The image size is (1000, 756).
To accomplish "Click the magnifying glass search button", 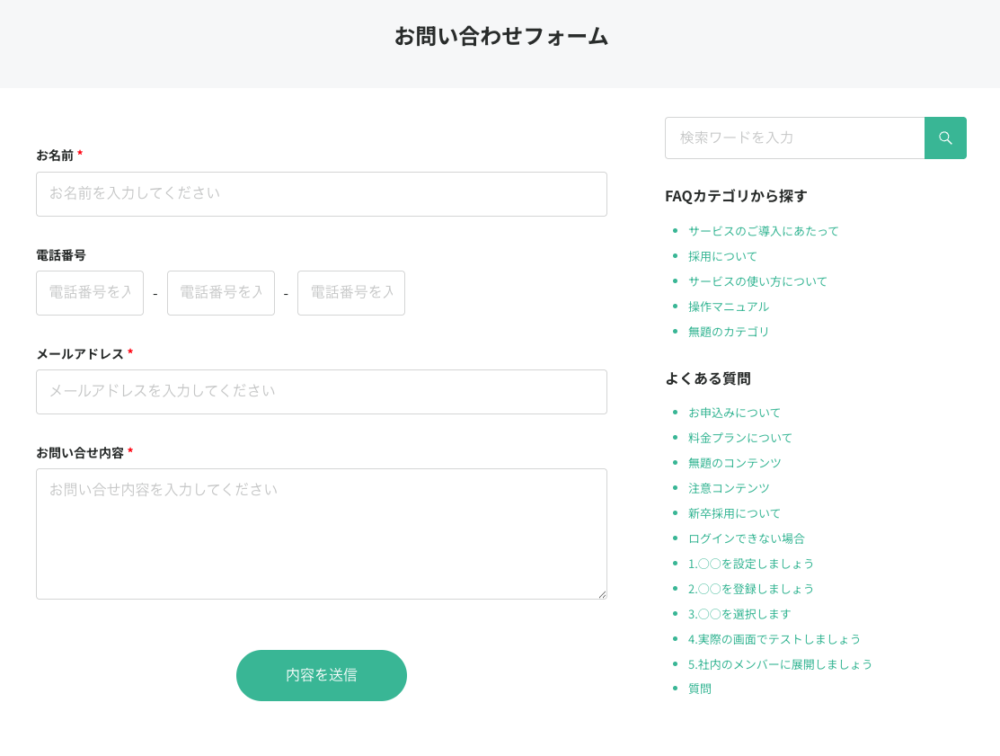I will pos(945,138).
